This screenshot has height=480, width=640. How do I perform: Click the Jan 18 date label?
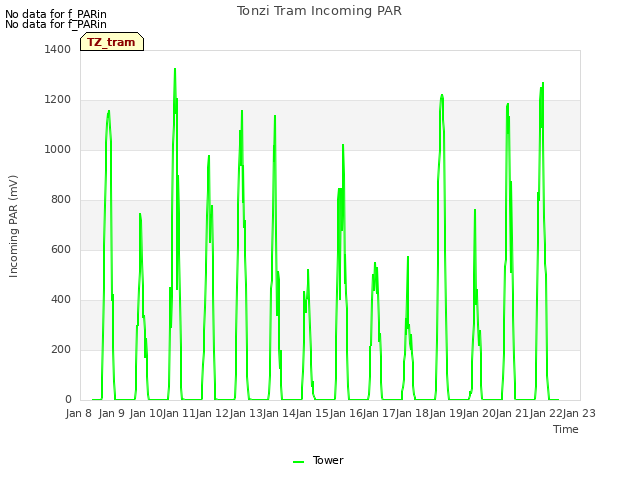click(x=412, y=413)
